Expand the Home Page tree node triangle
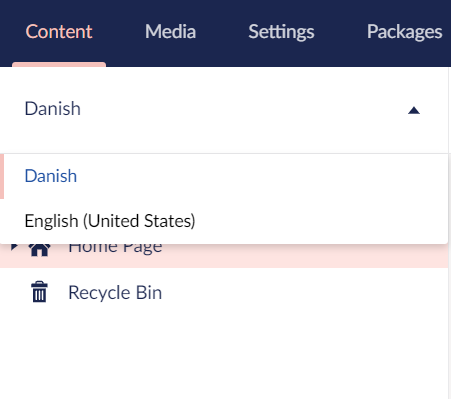This screenshot has height=399, width=451. coord(14,247)
